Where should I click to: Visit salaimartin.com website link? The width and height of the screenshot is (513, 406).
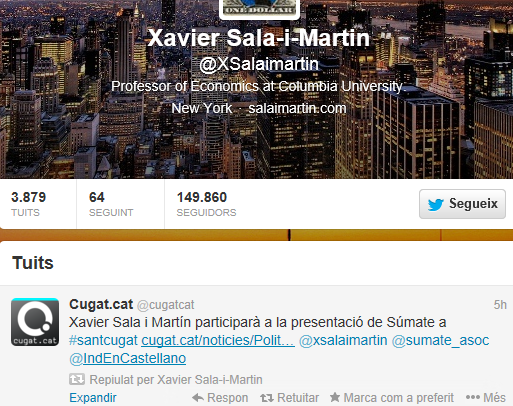click(x=297, y=108)
